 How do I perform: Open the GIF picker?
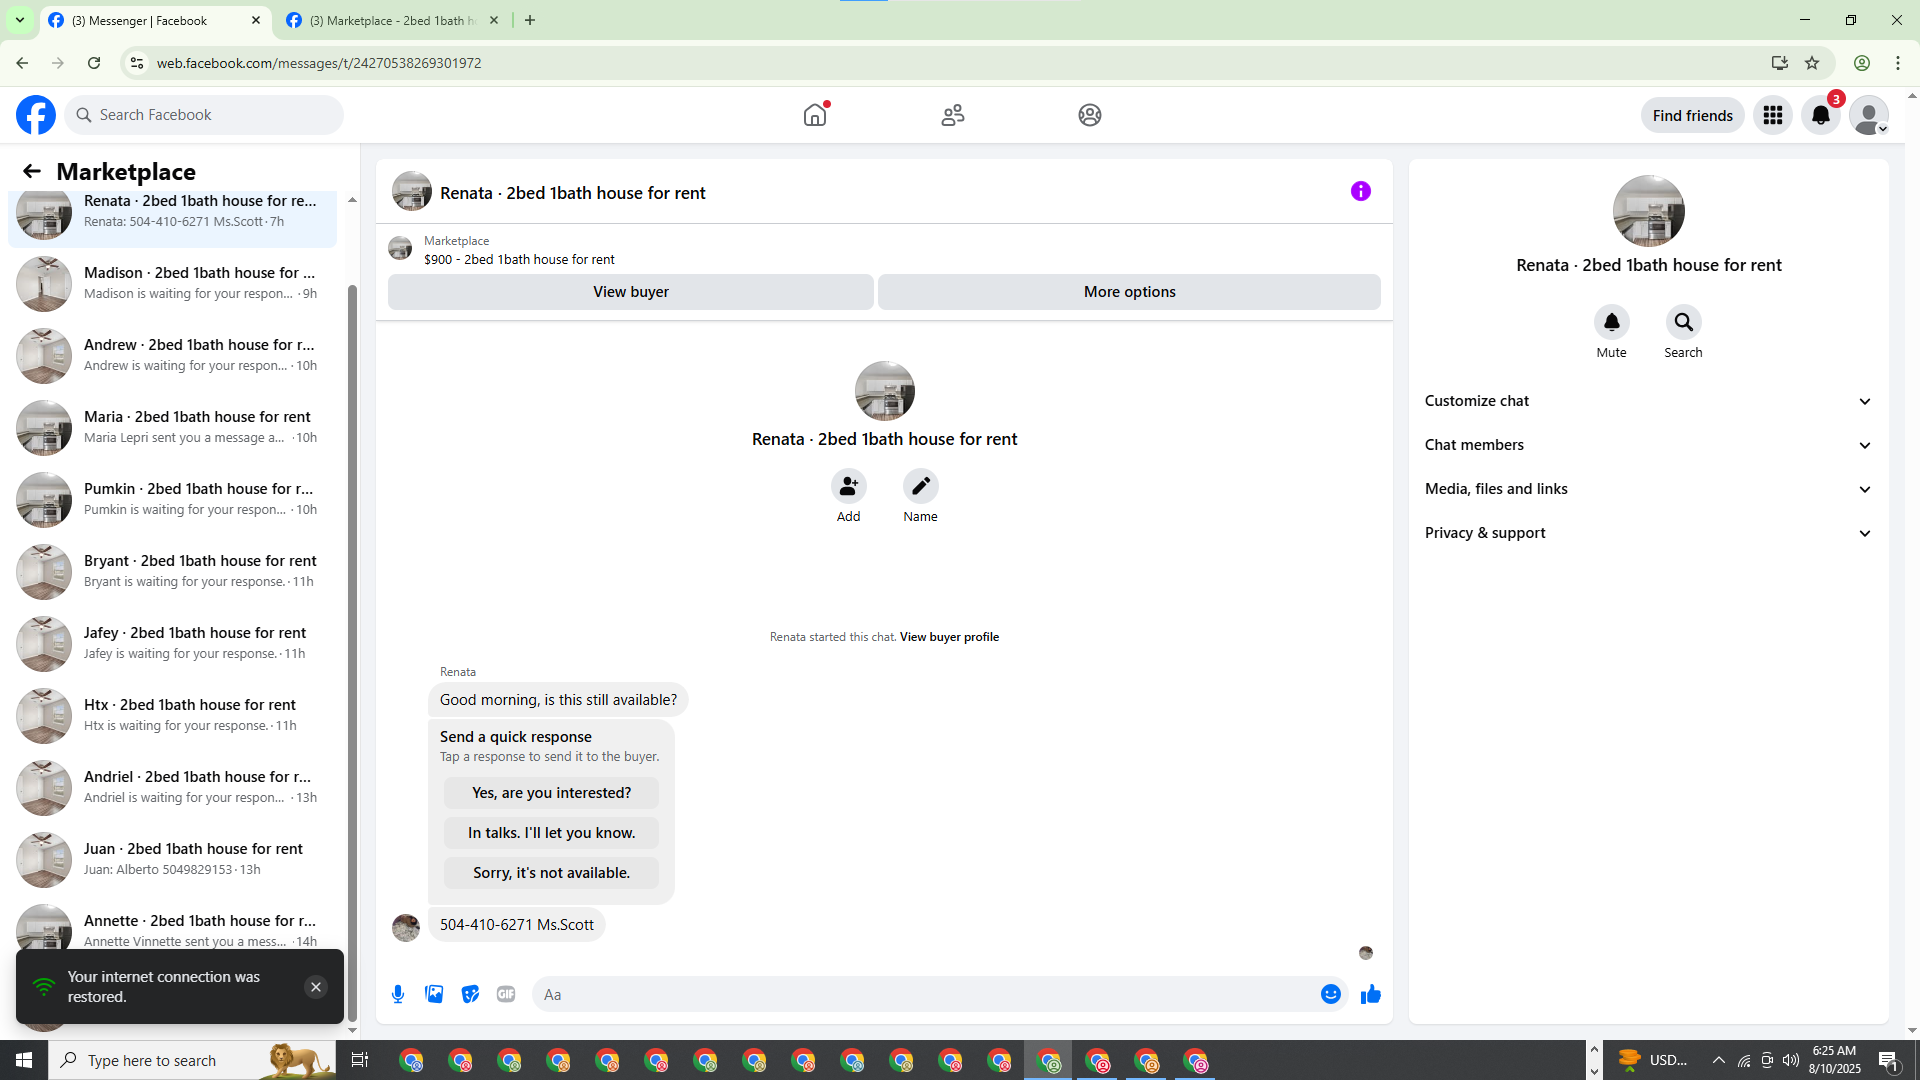tap(506, 994)
